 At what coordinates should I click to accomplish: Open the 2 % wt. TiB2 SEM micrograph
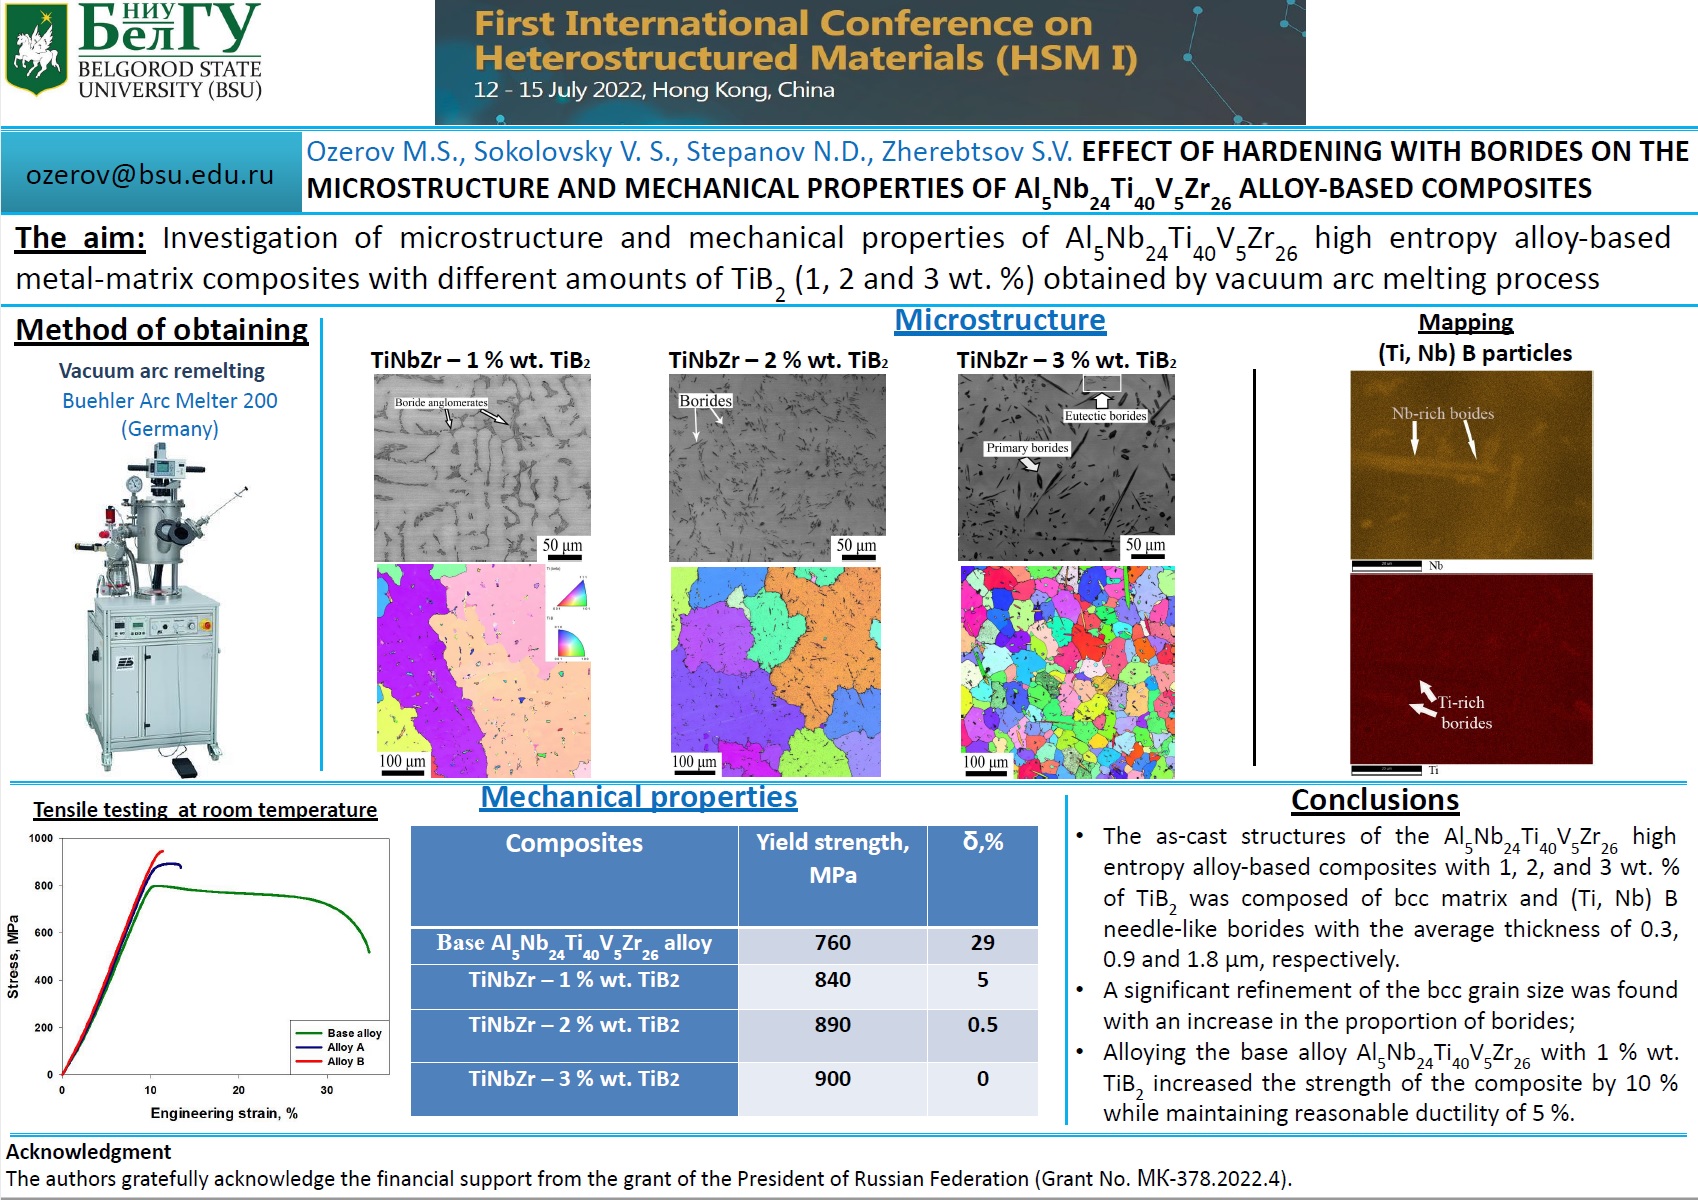776,467
